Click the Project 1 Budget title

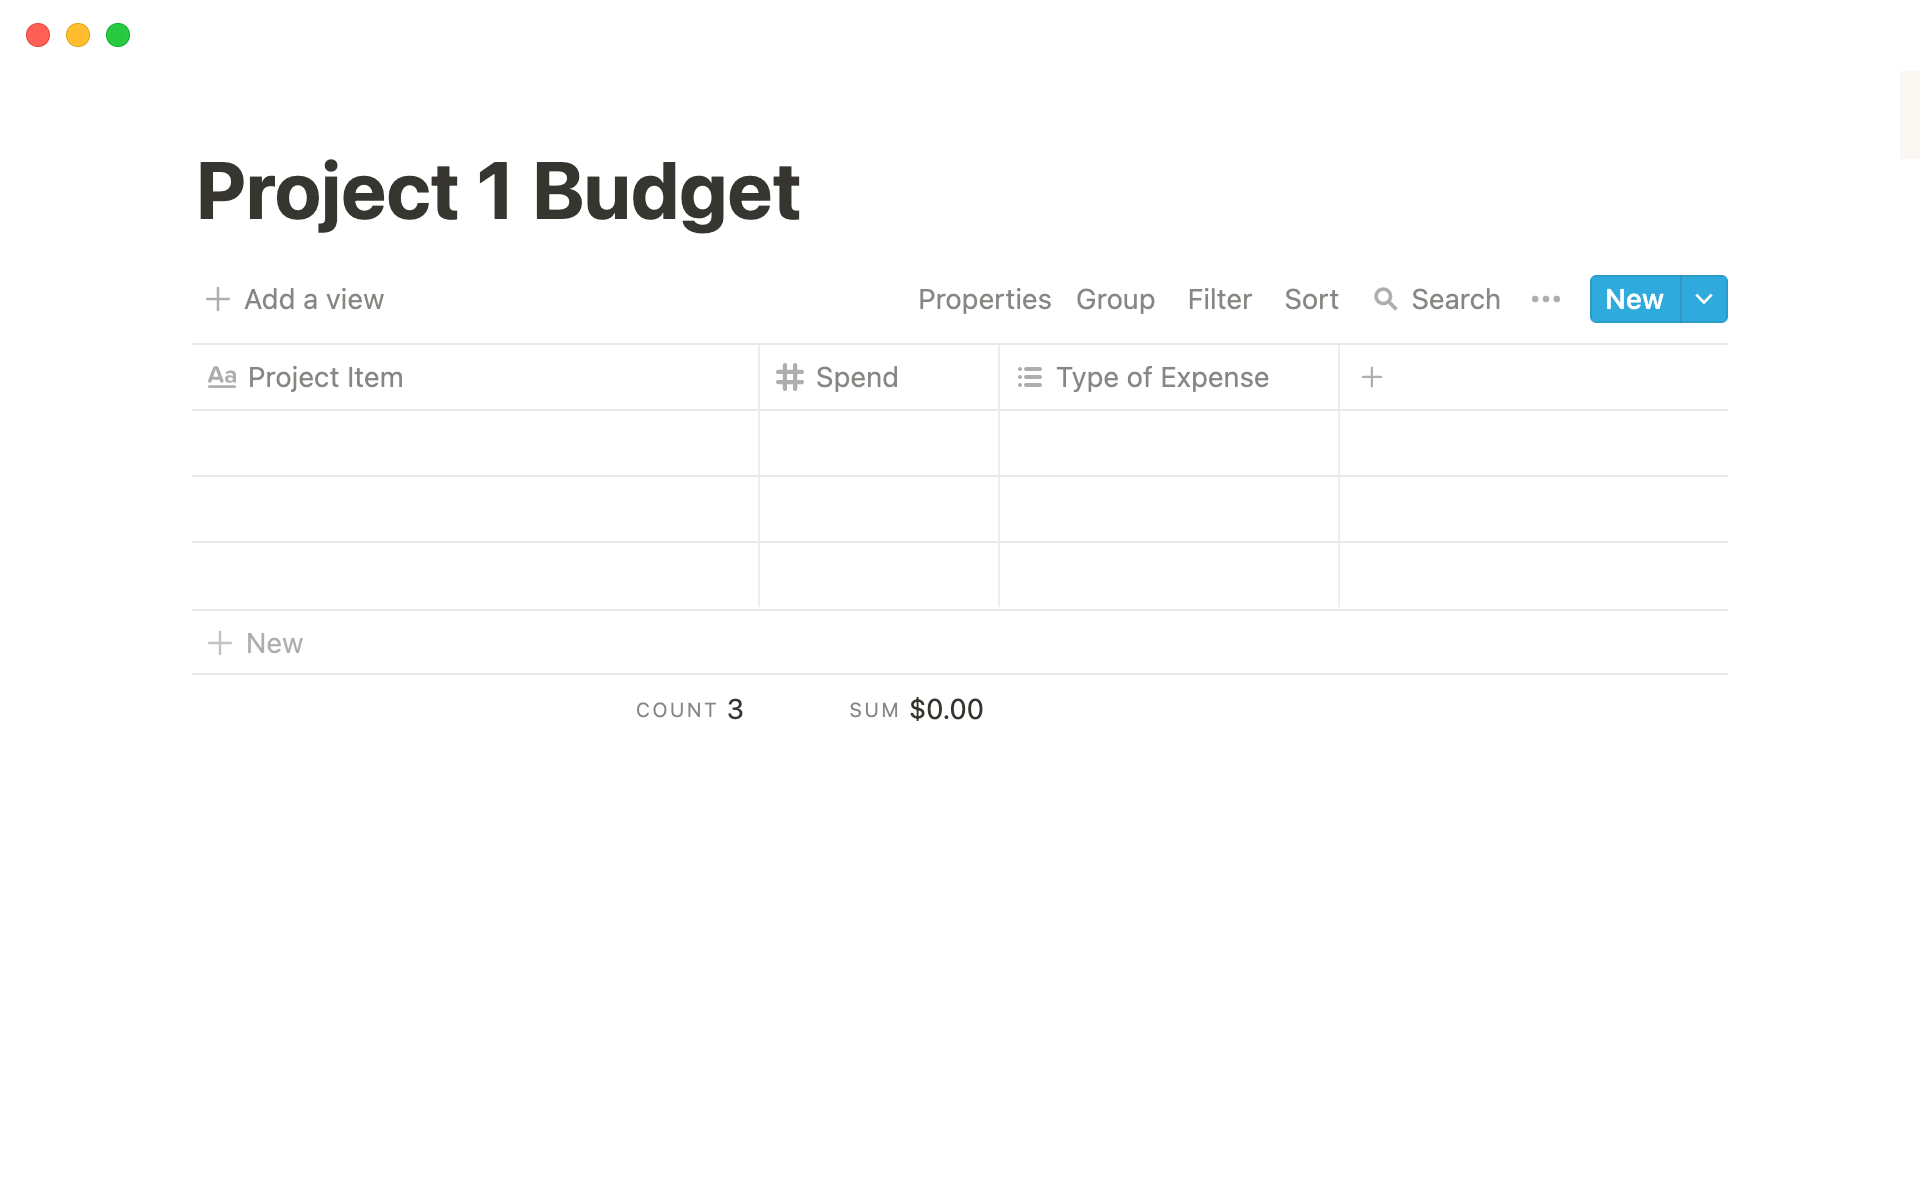pos(498,191)
